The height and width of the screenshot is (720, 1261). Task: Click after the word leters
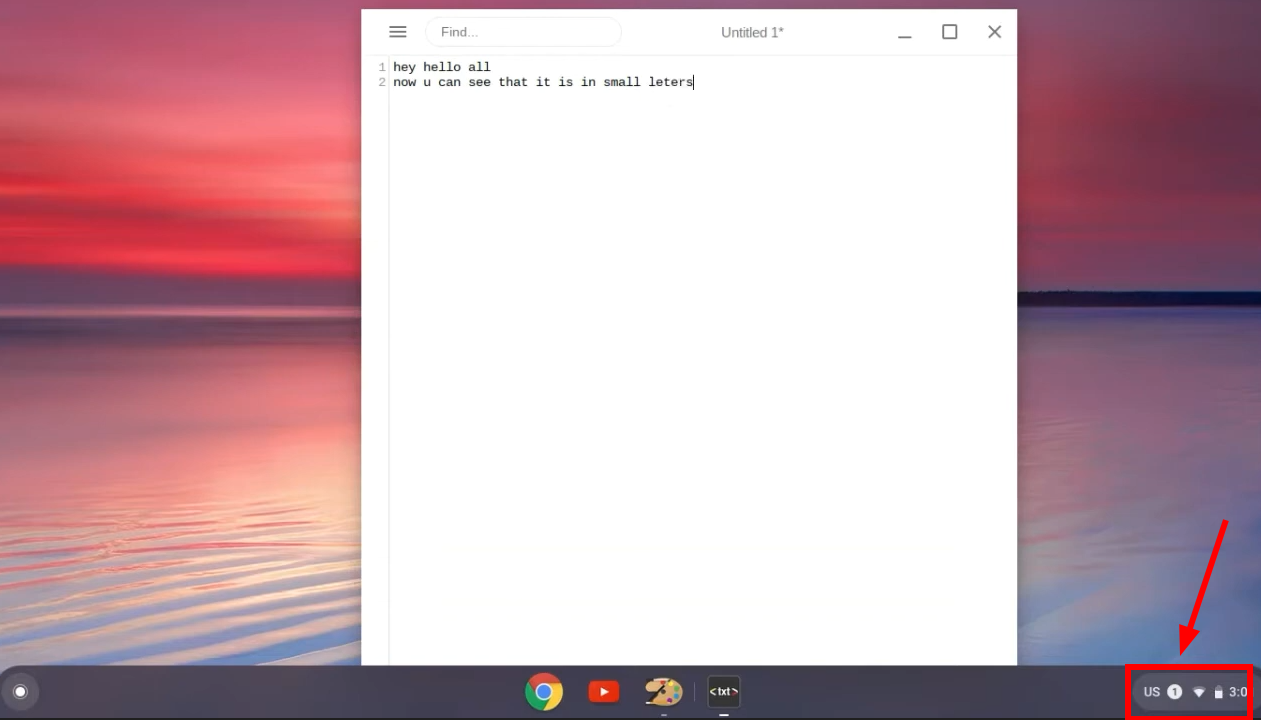click(694, 82)
